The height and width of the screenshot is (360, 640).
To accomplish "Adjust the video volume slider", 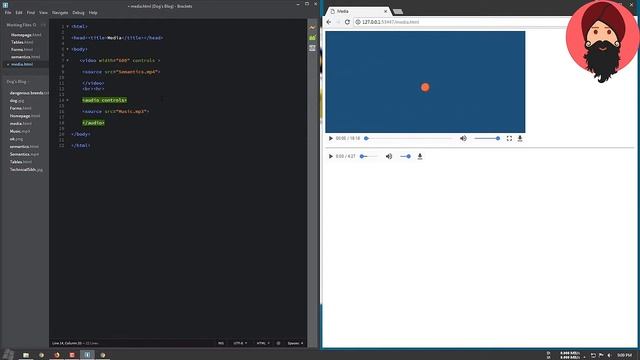I will tap(487, 138).
